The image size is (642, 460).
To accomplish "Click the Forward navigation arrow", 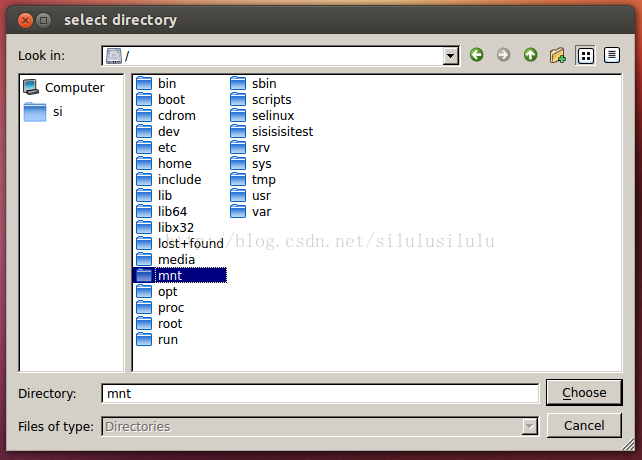I will pos(503,55).
